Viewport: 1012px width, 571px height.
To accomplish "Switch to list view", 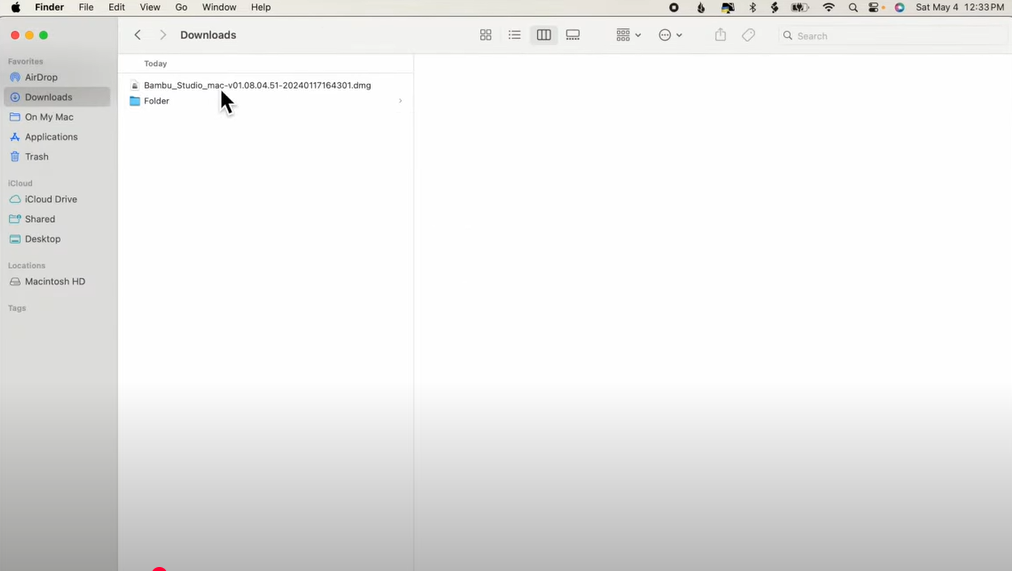I will (x=514, y=35).
